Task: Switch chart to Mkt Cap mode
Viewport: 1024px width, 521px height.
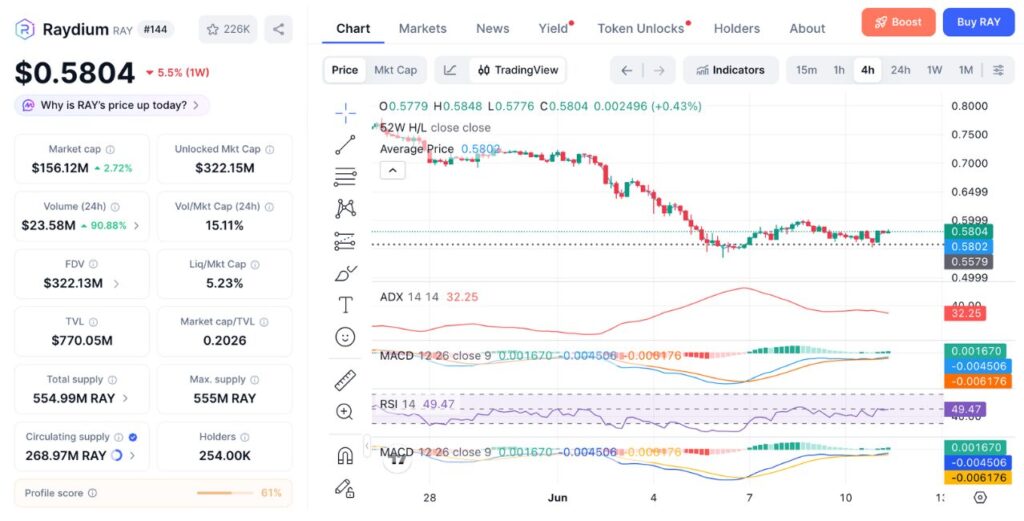Action: [x=395, y=71]
